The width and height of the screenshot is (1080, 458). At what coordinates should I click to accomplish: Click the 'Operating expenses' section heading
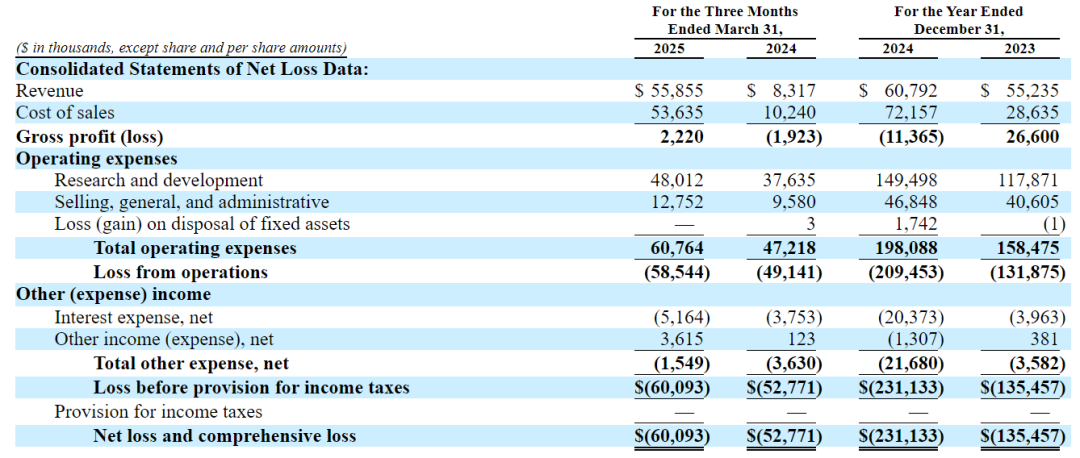[96, 158]
